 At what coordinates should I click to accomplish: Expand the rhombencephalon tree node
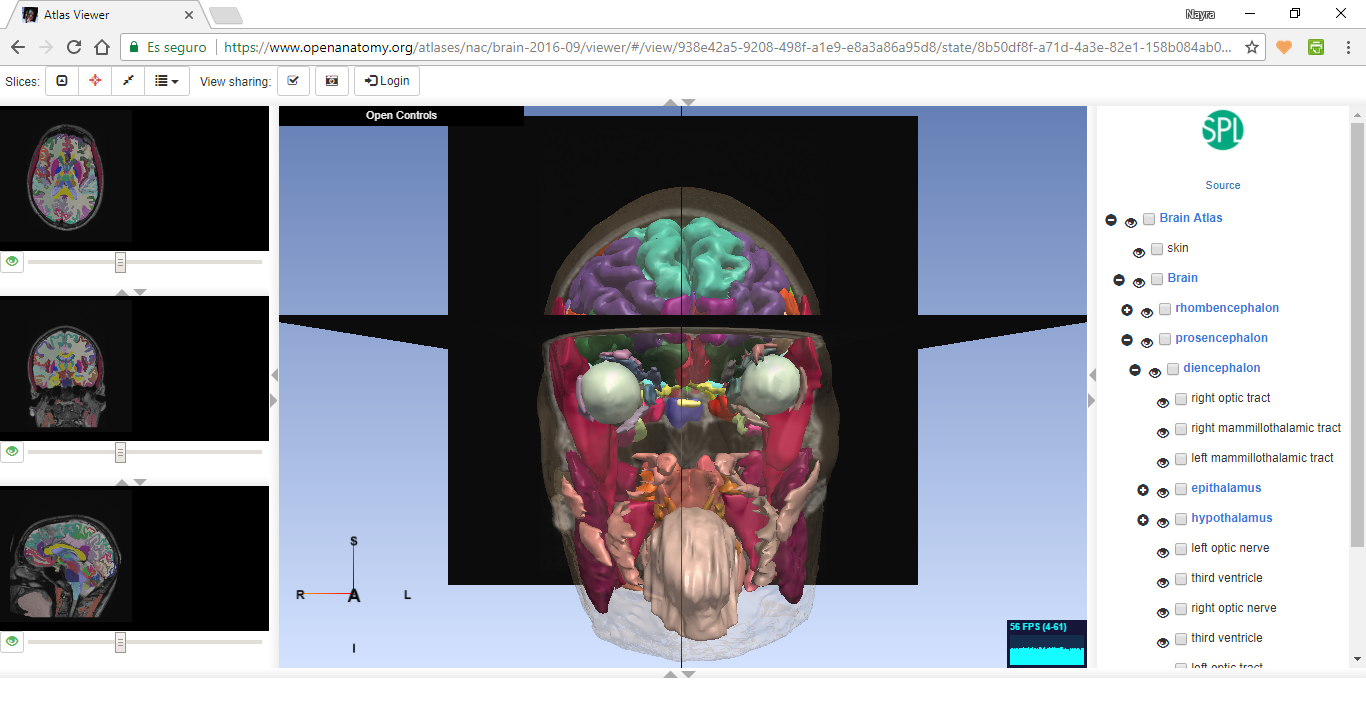click(x=1127, y=311)
